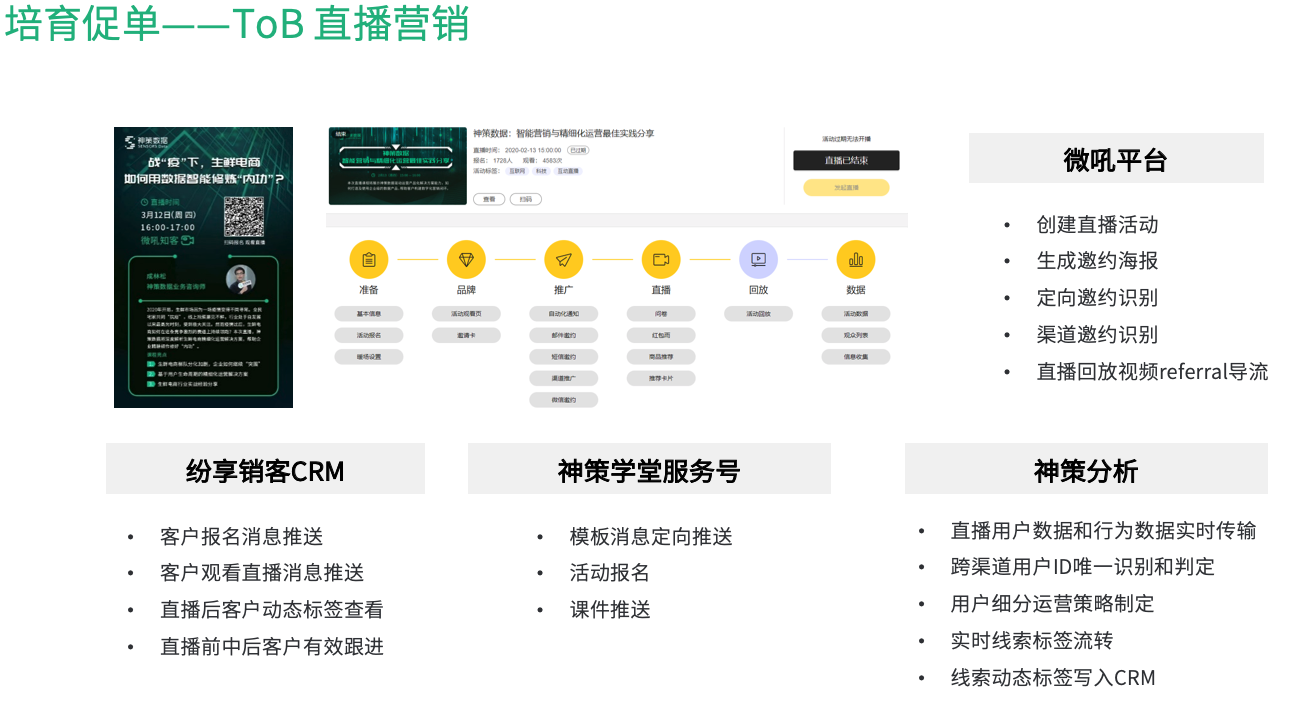Click the 已过期 status badge

coord(579,150)
